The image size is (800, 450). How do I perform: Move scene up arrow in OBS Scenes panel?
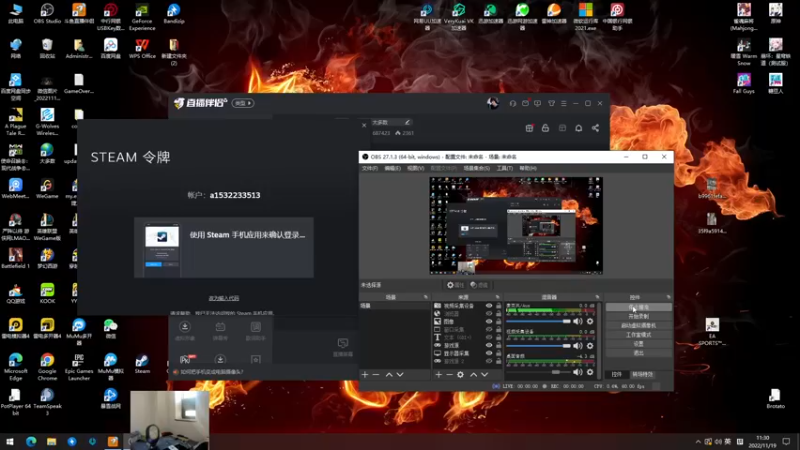[x=389, y=374]
